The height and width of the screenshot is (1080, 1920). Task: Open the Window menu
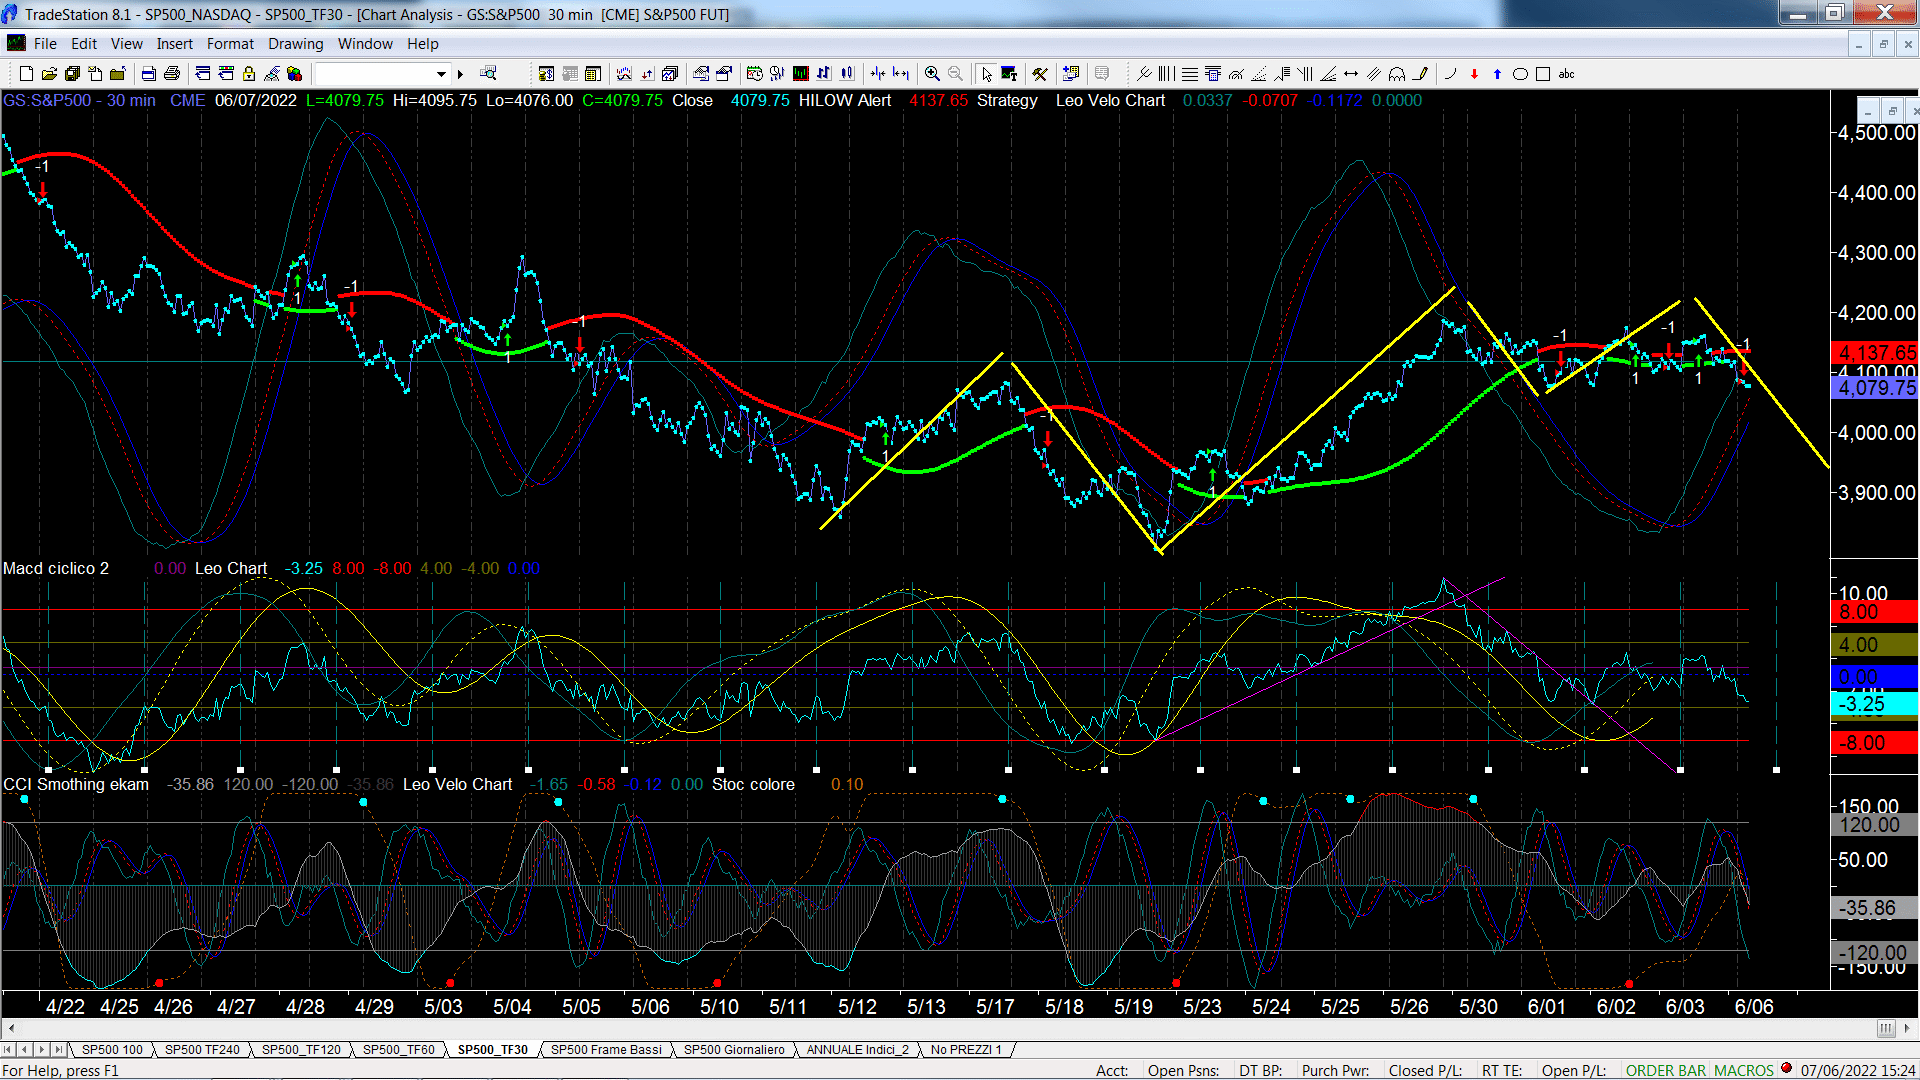coord(365,44)
